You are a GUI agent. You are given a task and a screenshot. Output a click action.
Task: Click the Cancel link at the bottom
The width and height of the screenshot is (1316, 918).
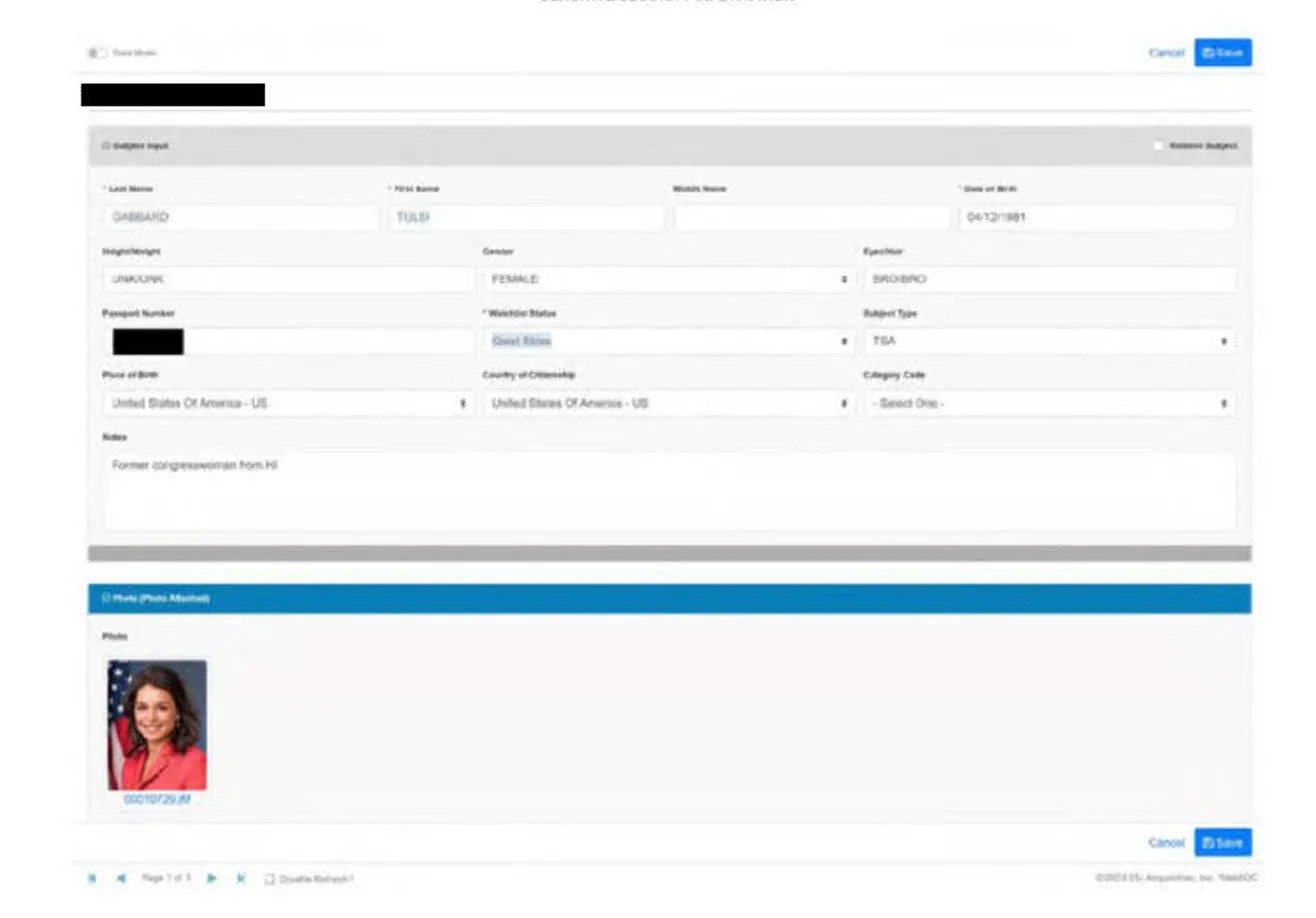point(1166,843)
